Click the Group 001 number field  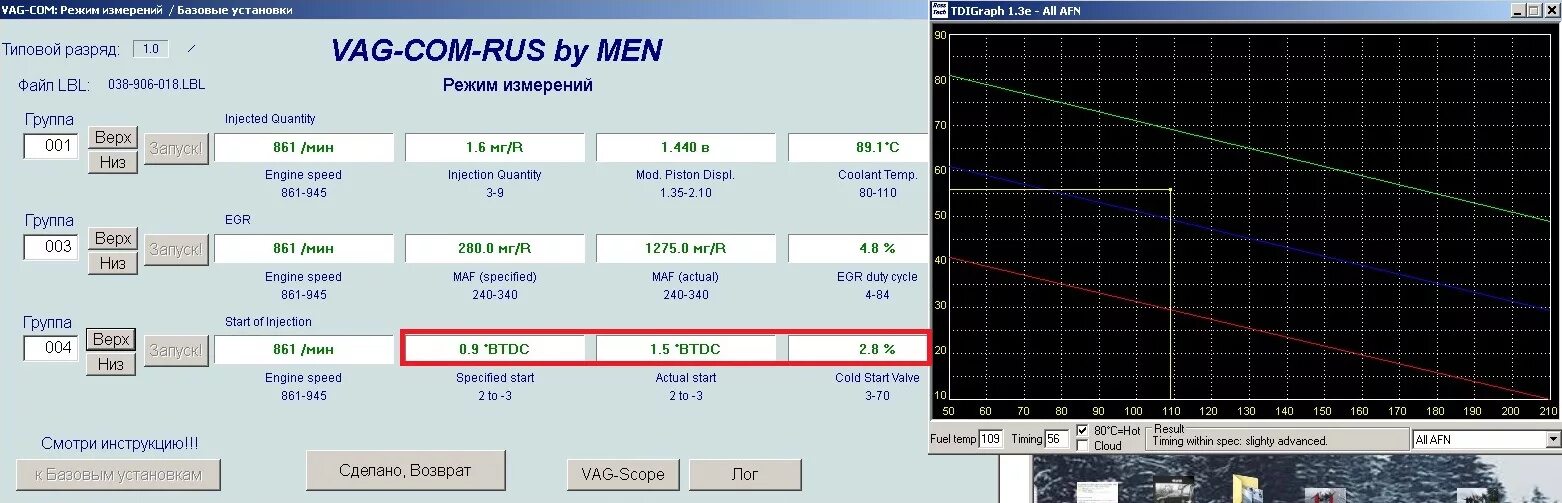[x=51, y=146]
